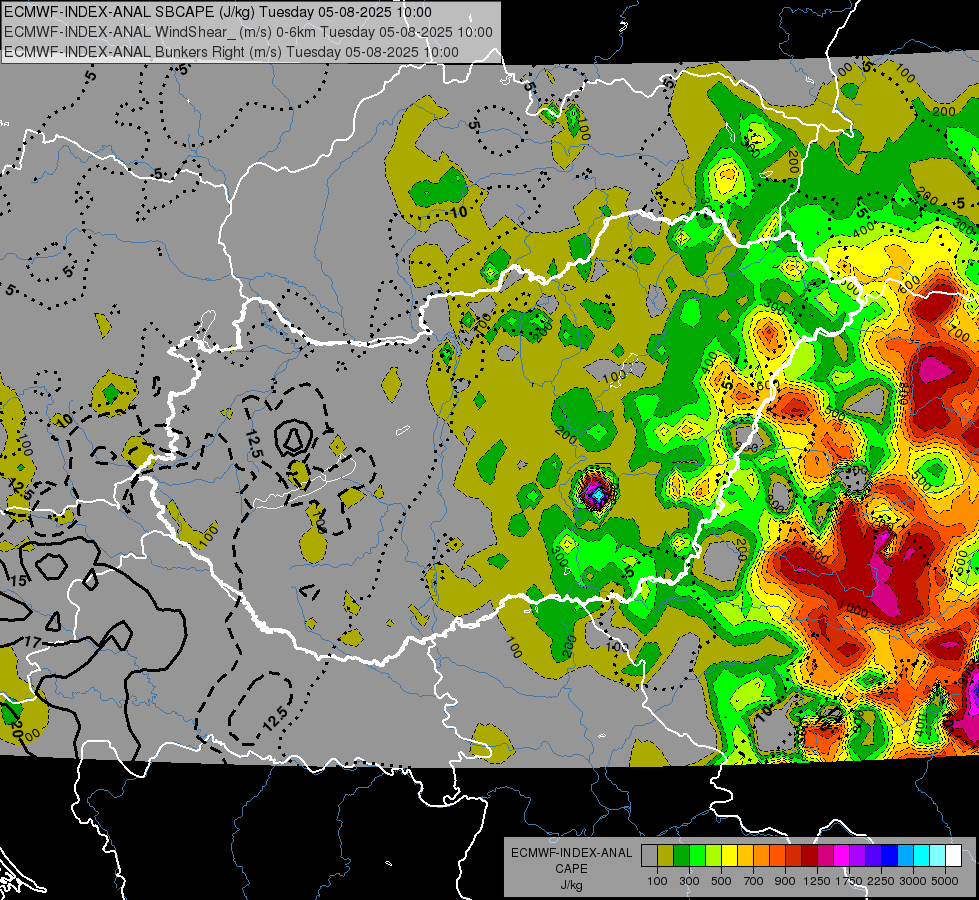
Task: Select the gray legend swatch below 100
Action: click(x=649, y=856)
